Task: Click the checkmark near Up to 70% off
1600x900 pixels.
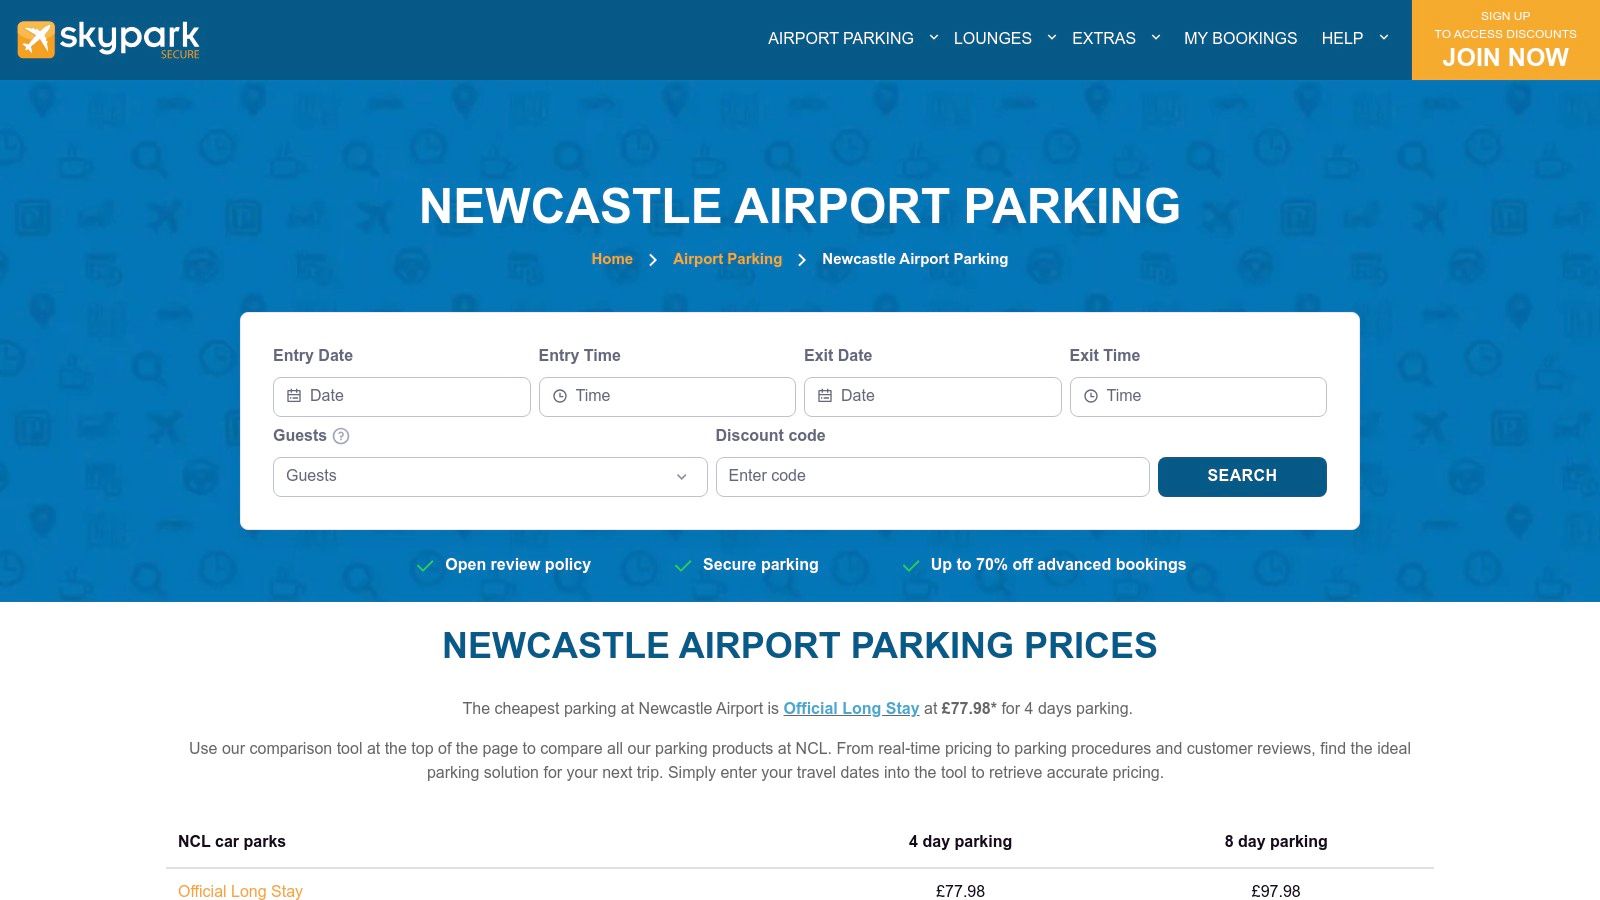Action: (911, 565)
